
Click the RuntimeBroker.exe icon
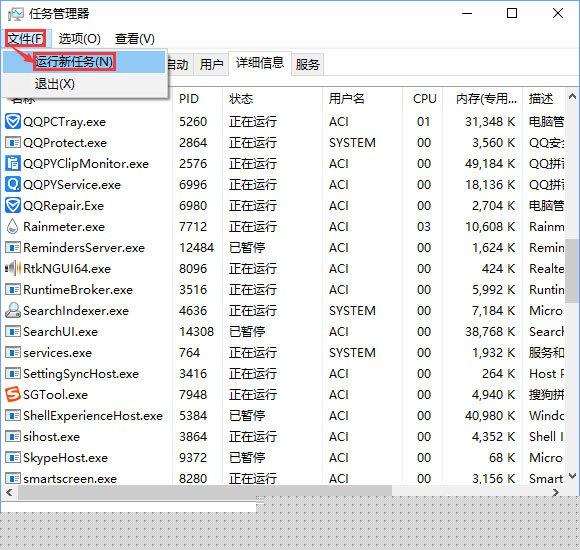click(x=13, y=289)
